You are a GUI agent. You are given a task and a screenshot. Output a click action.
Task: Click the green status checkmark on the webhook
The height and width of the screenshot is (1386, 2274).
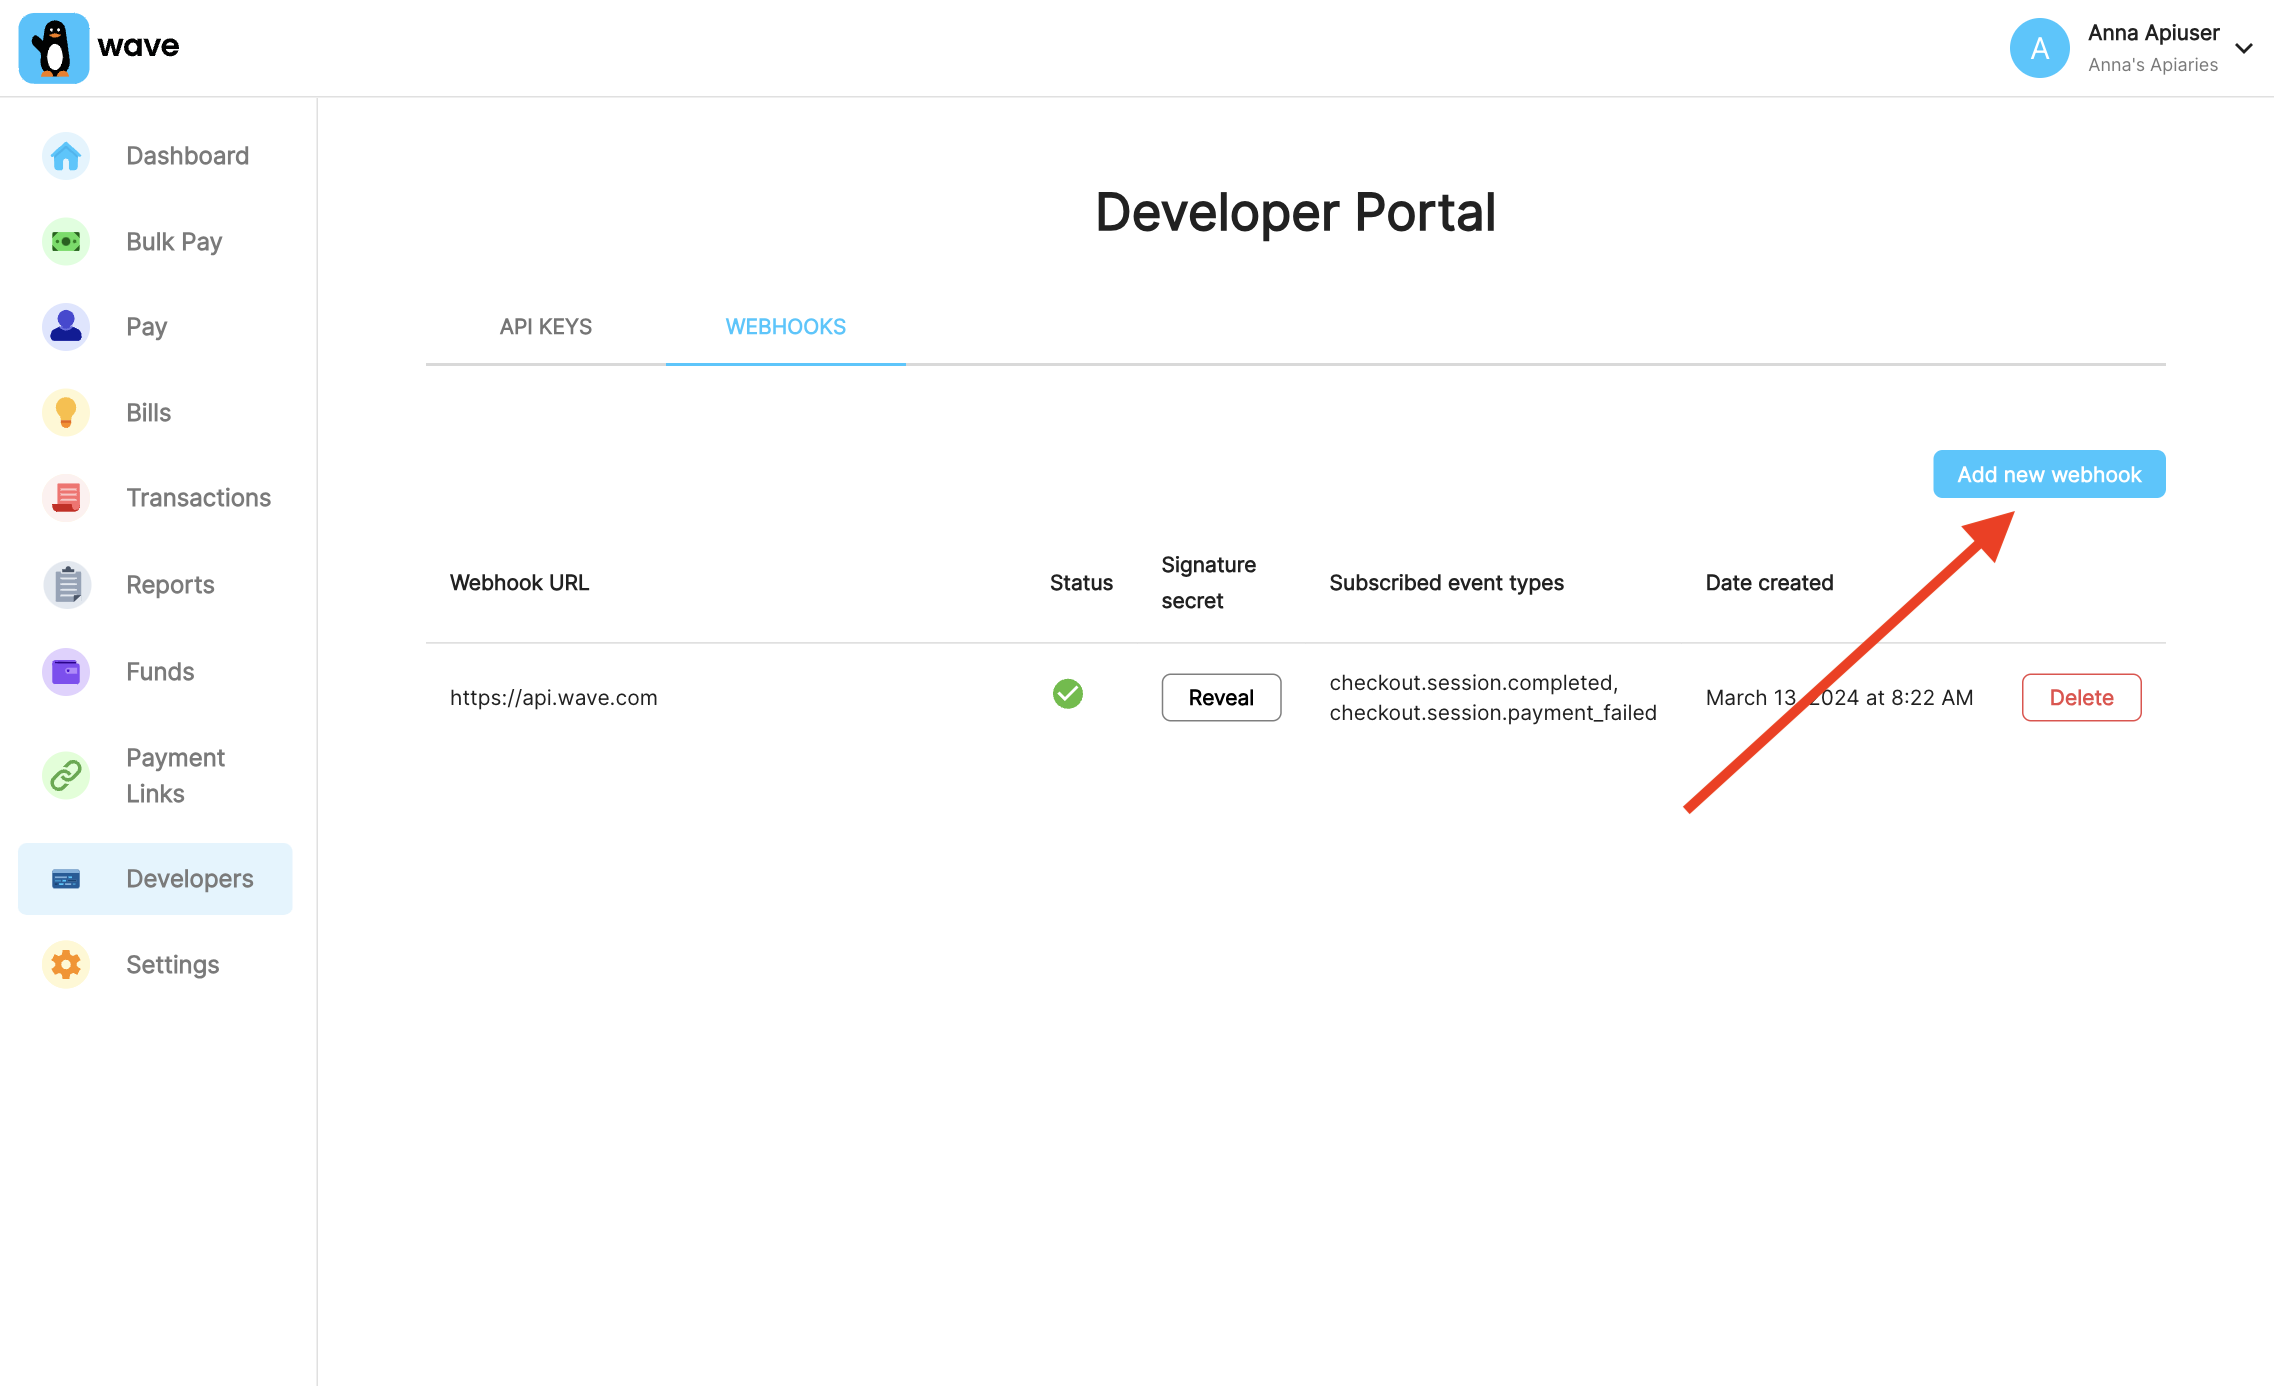(1067, 694)
